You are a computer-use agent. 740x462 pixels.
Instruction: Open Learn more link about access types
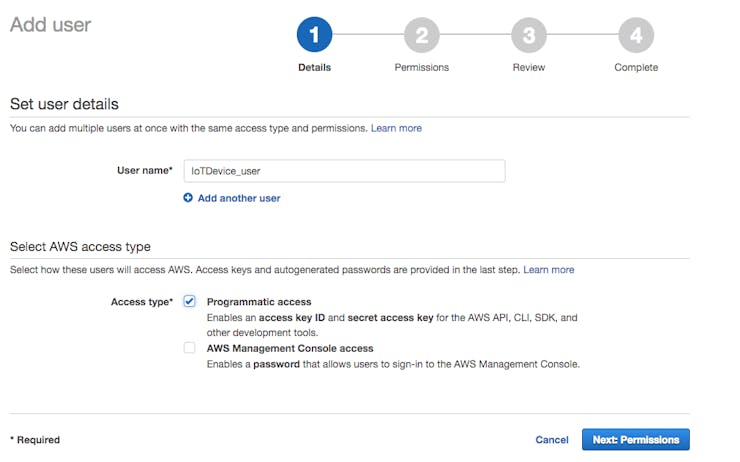[548, 270]
